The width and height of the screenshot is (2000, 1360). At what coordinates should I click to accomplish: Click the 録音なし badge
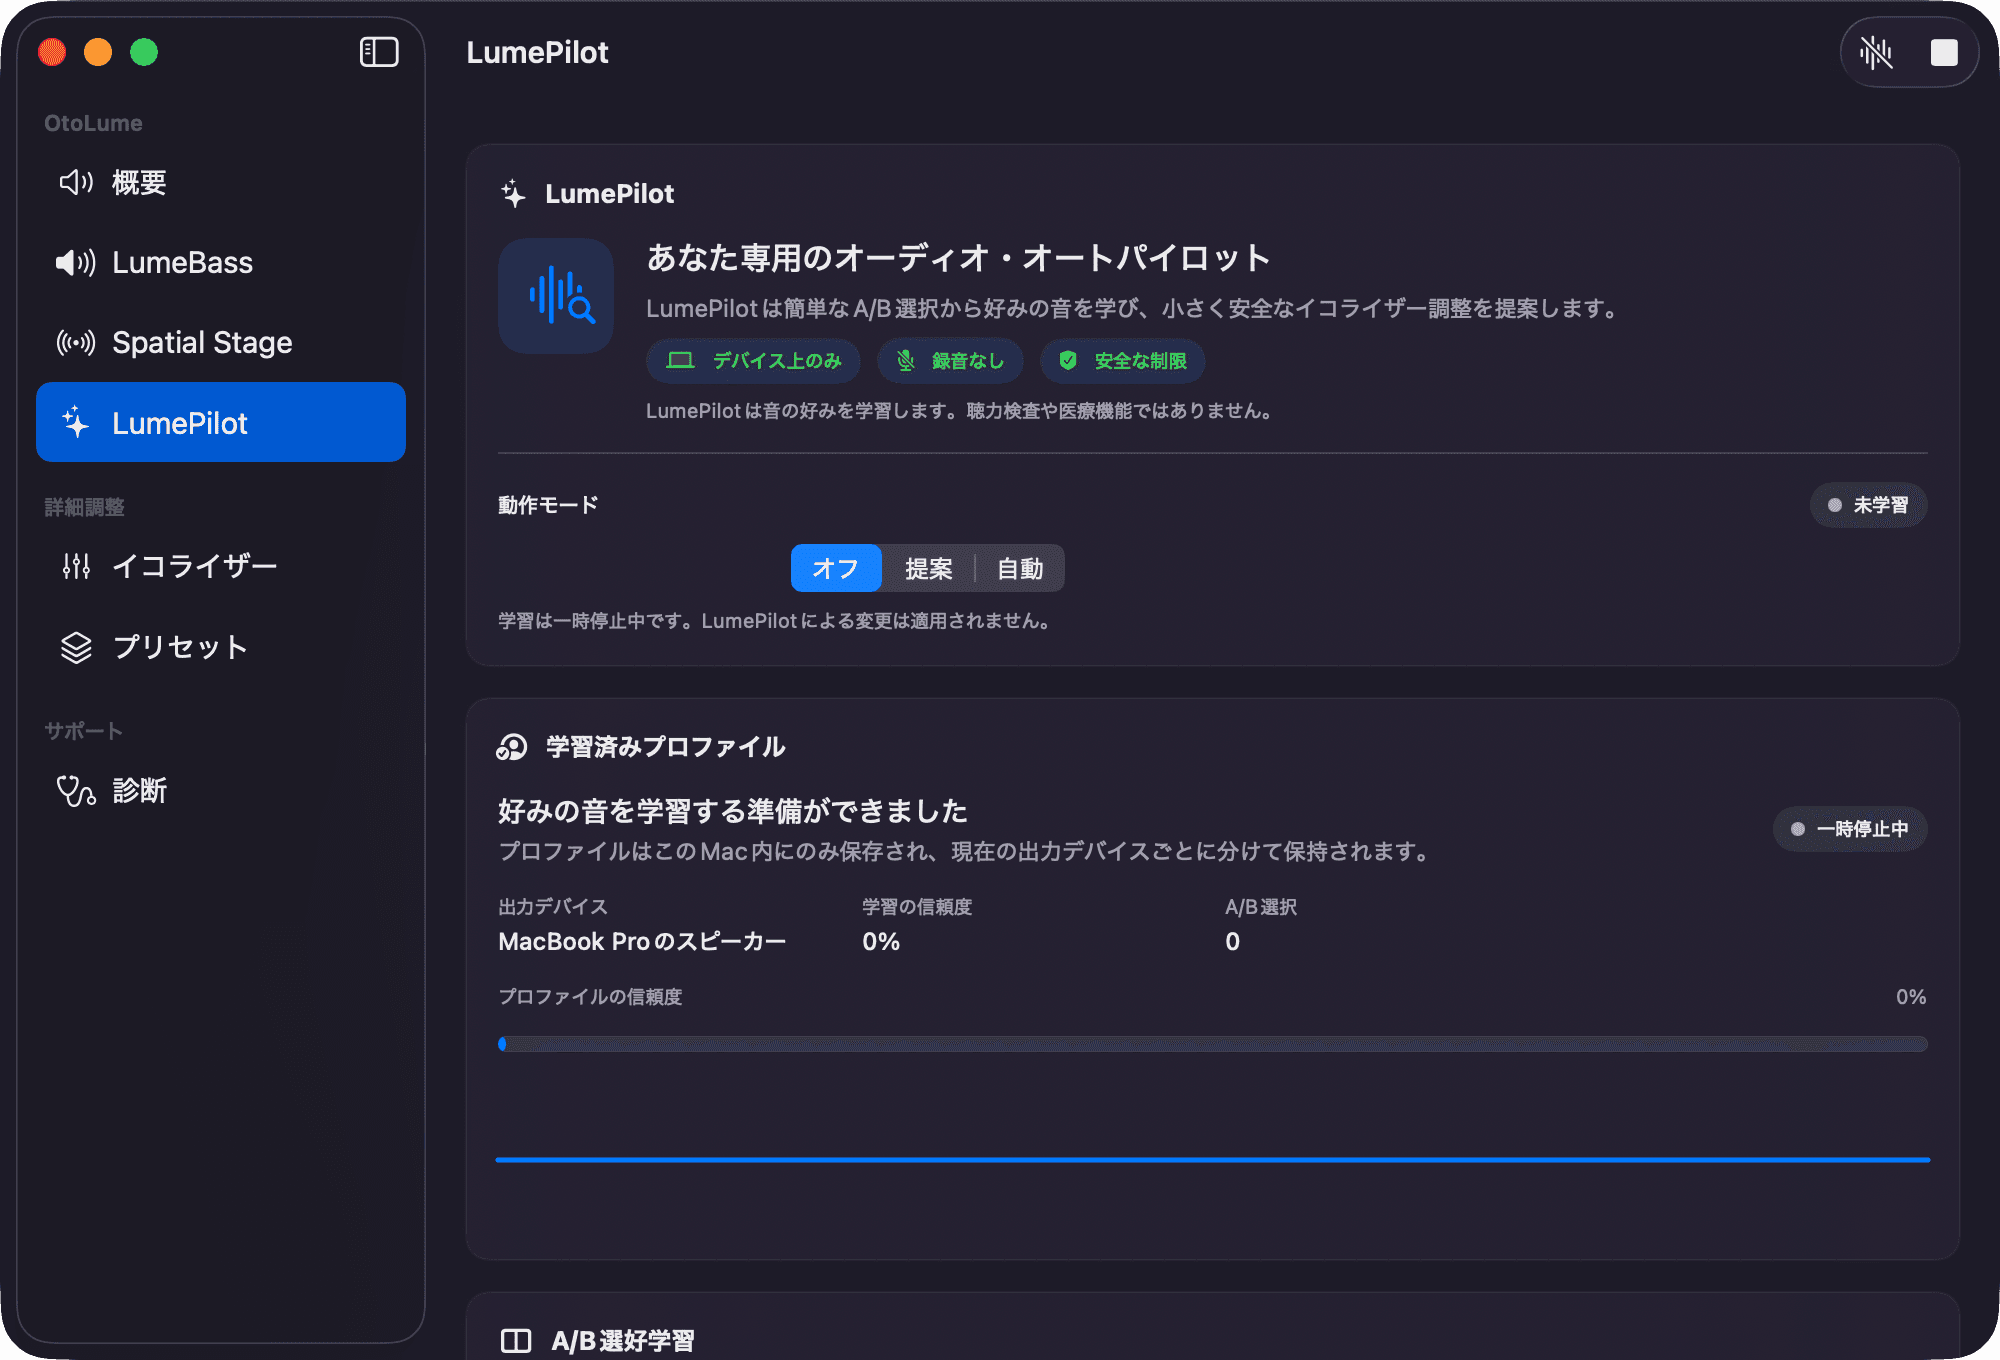click(950, 361)
